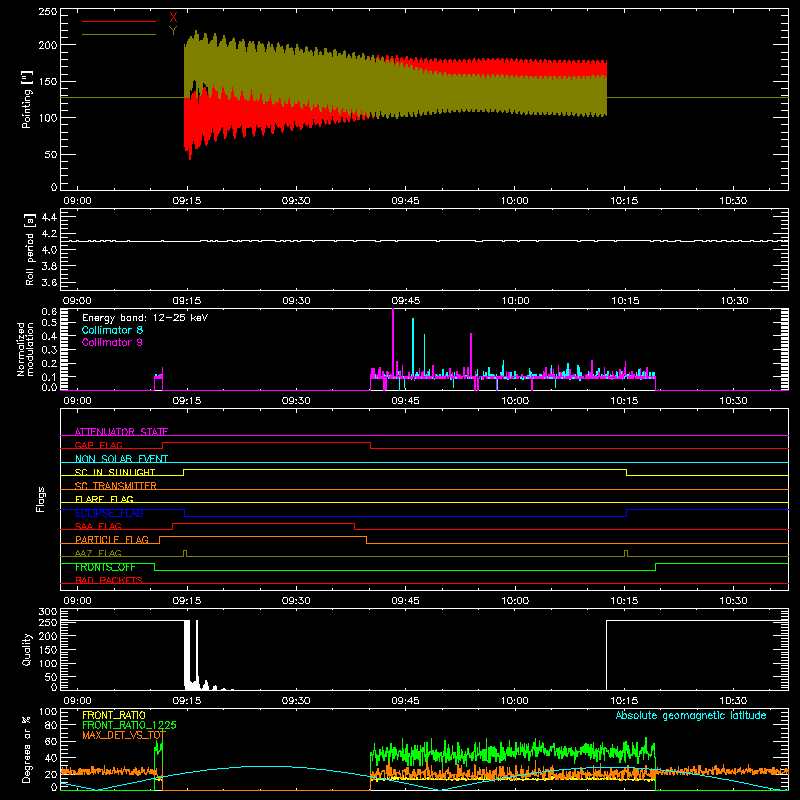Click the tallest cyan Collimator 8 spike
Image resolution: width=800 pixels, height=800 pixels.
[413, 347]
